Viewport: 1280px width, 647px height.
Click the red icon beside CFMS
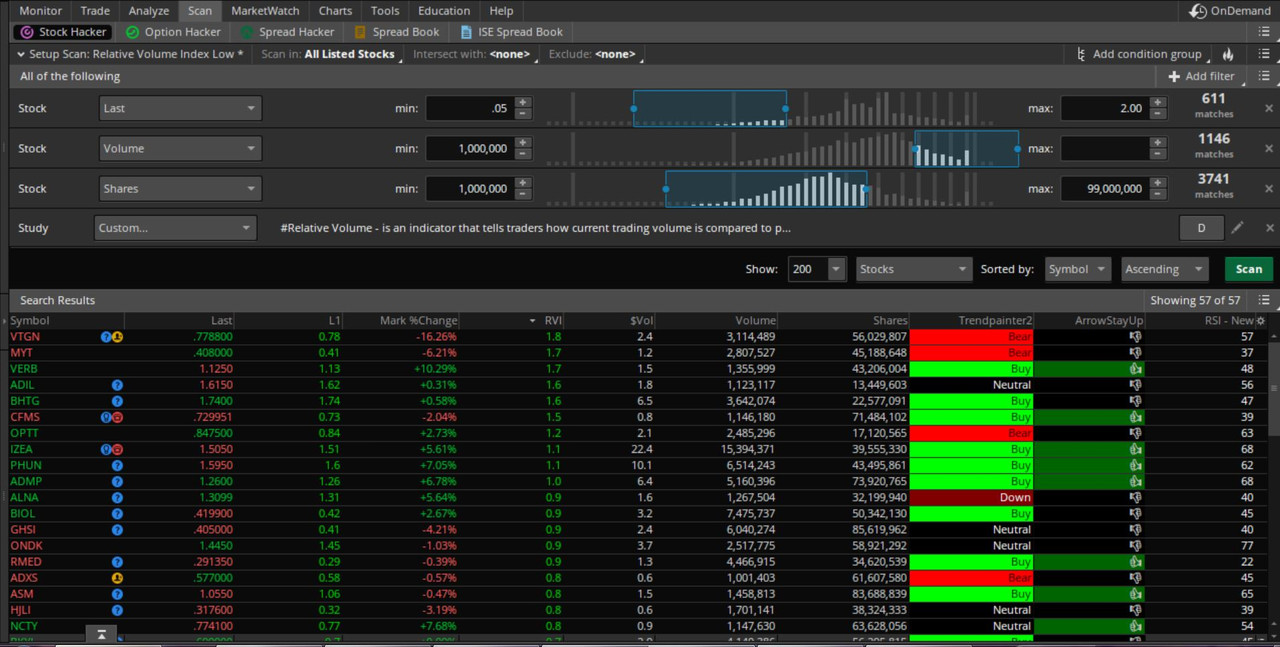[117, 417]
